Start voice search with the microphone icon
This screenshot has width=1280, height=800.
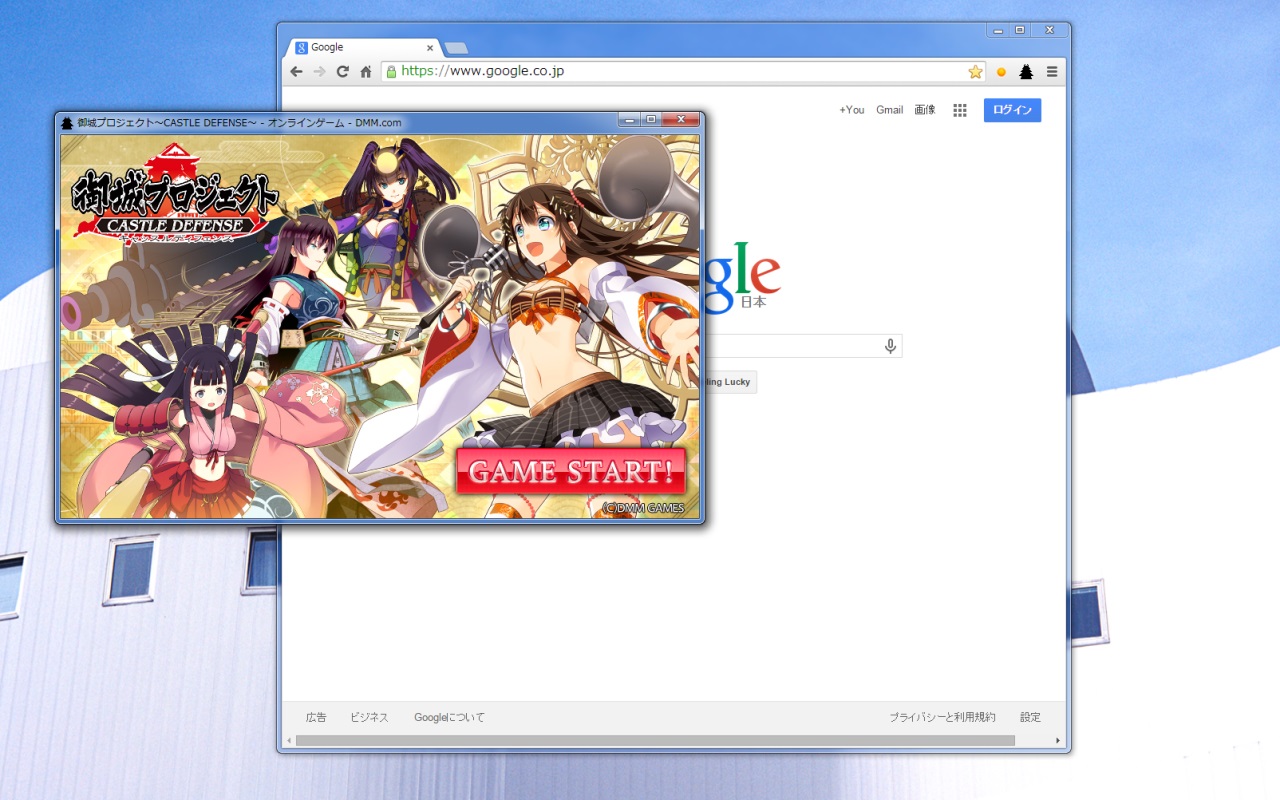click(x=890, y=346)
